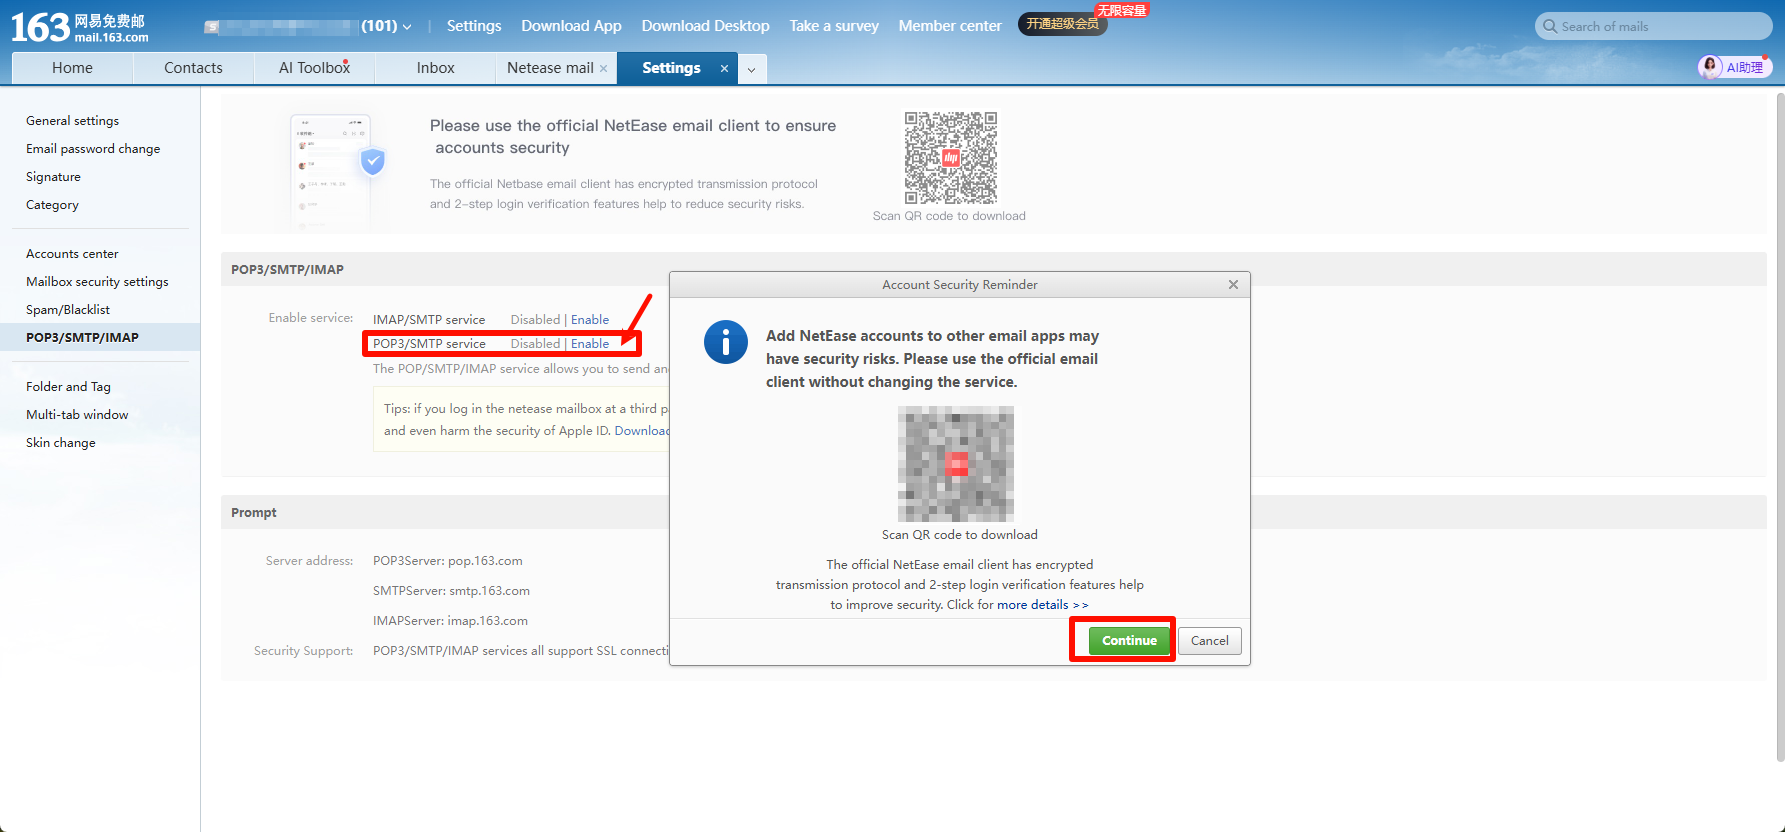
Task: Select Category in the sidebar
Action: tap(52, 205)
